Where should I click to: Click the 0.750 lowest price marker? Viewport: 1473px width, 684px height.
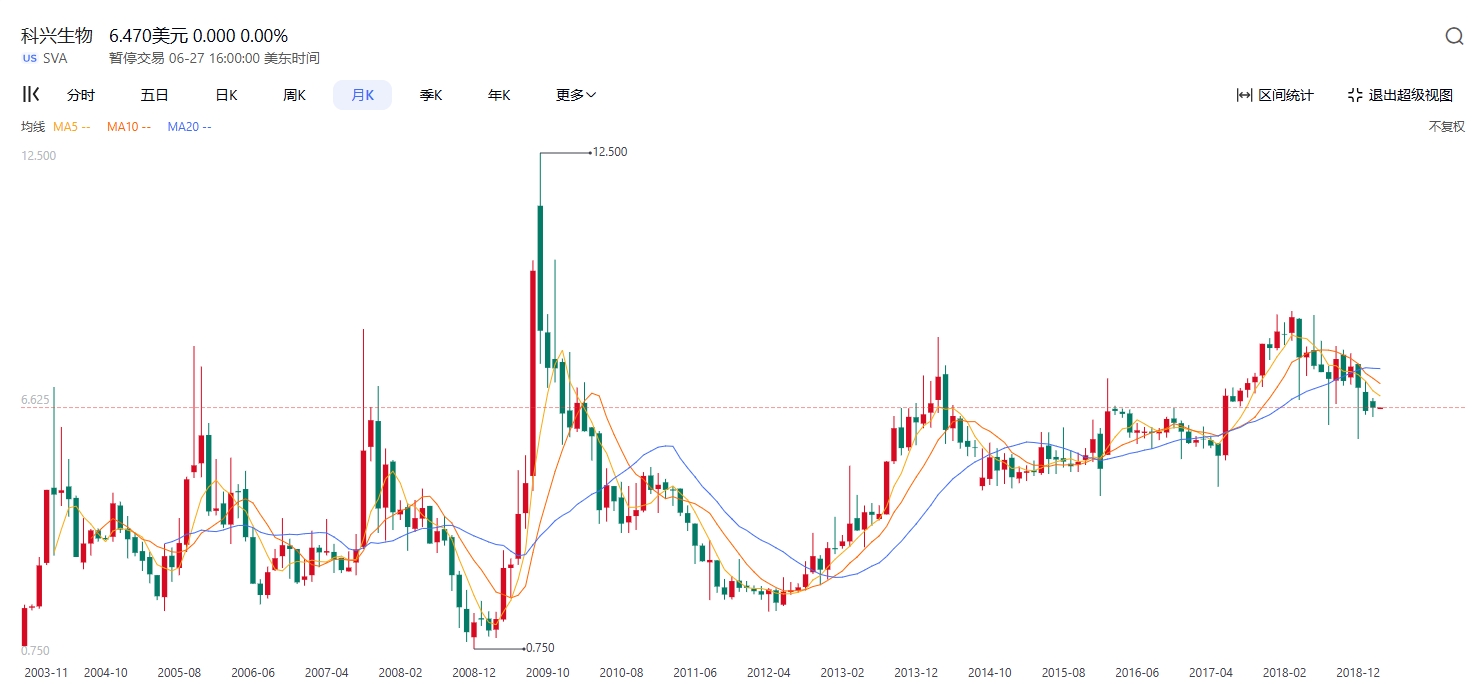pos(539,648)
